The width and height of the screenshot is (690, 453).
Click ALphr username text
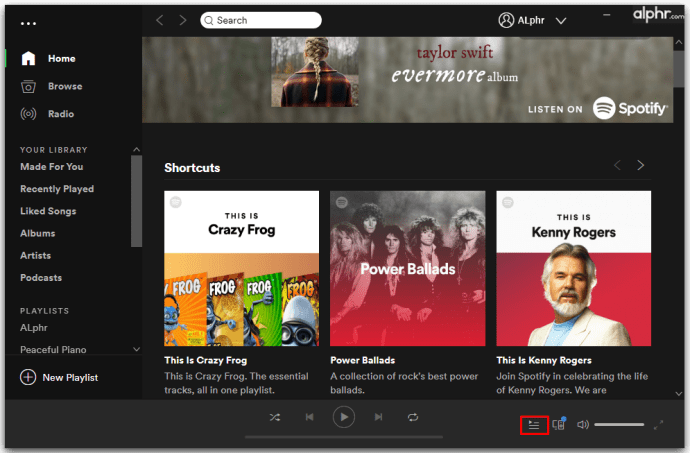coord(531,21)
